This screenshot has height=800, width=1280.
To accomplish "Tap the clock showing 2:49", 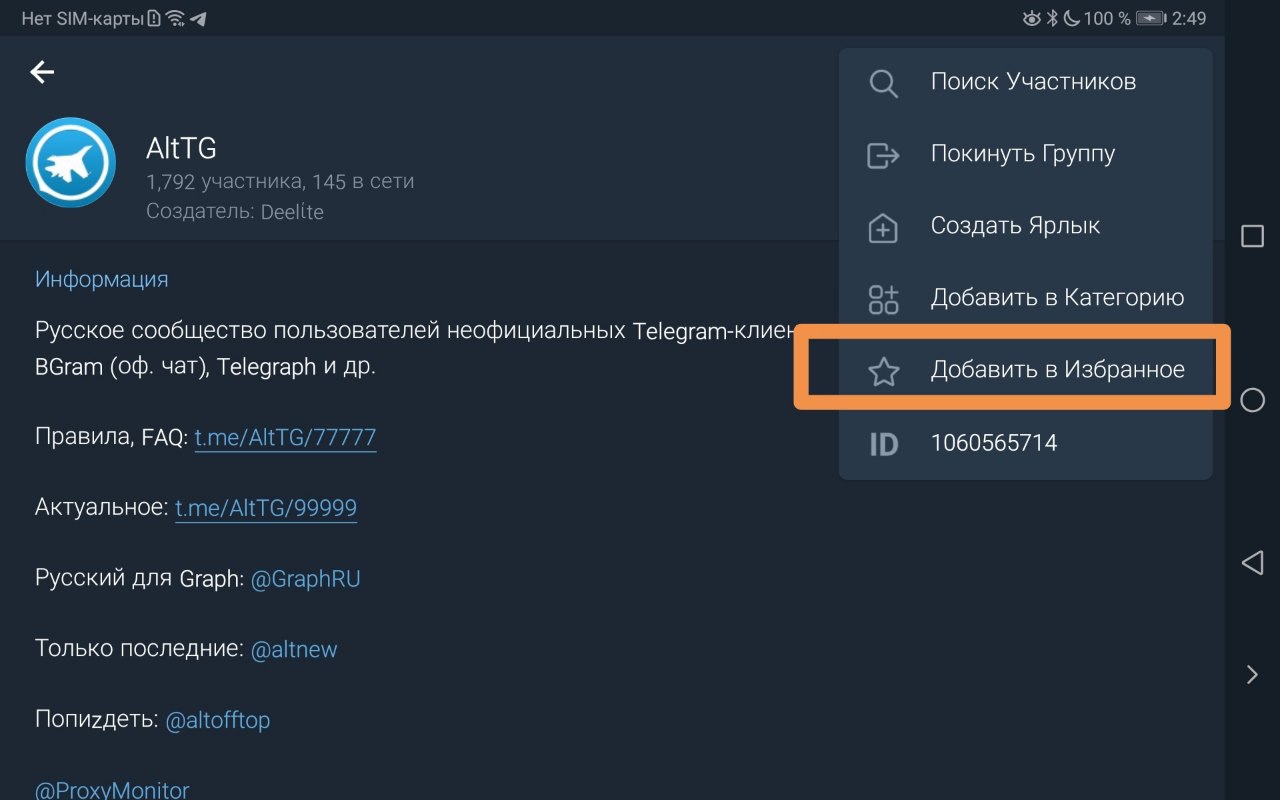I will [x=1190, y=18].
